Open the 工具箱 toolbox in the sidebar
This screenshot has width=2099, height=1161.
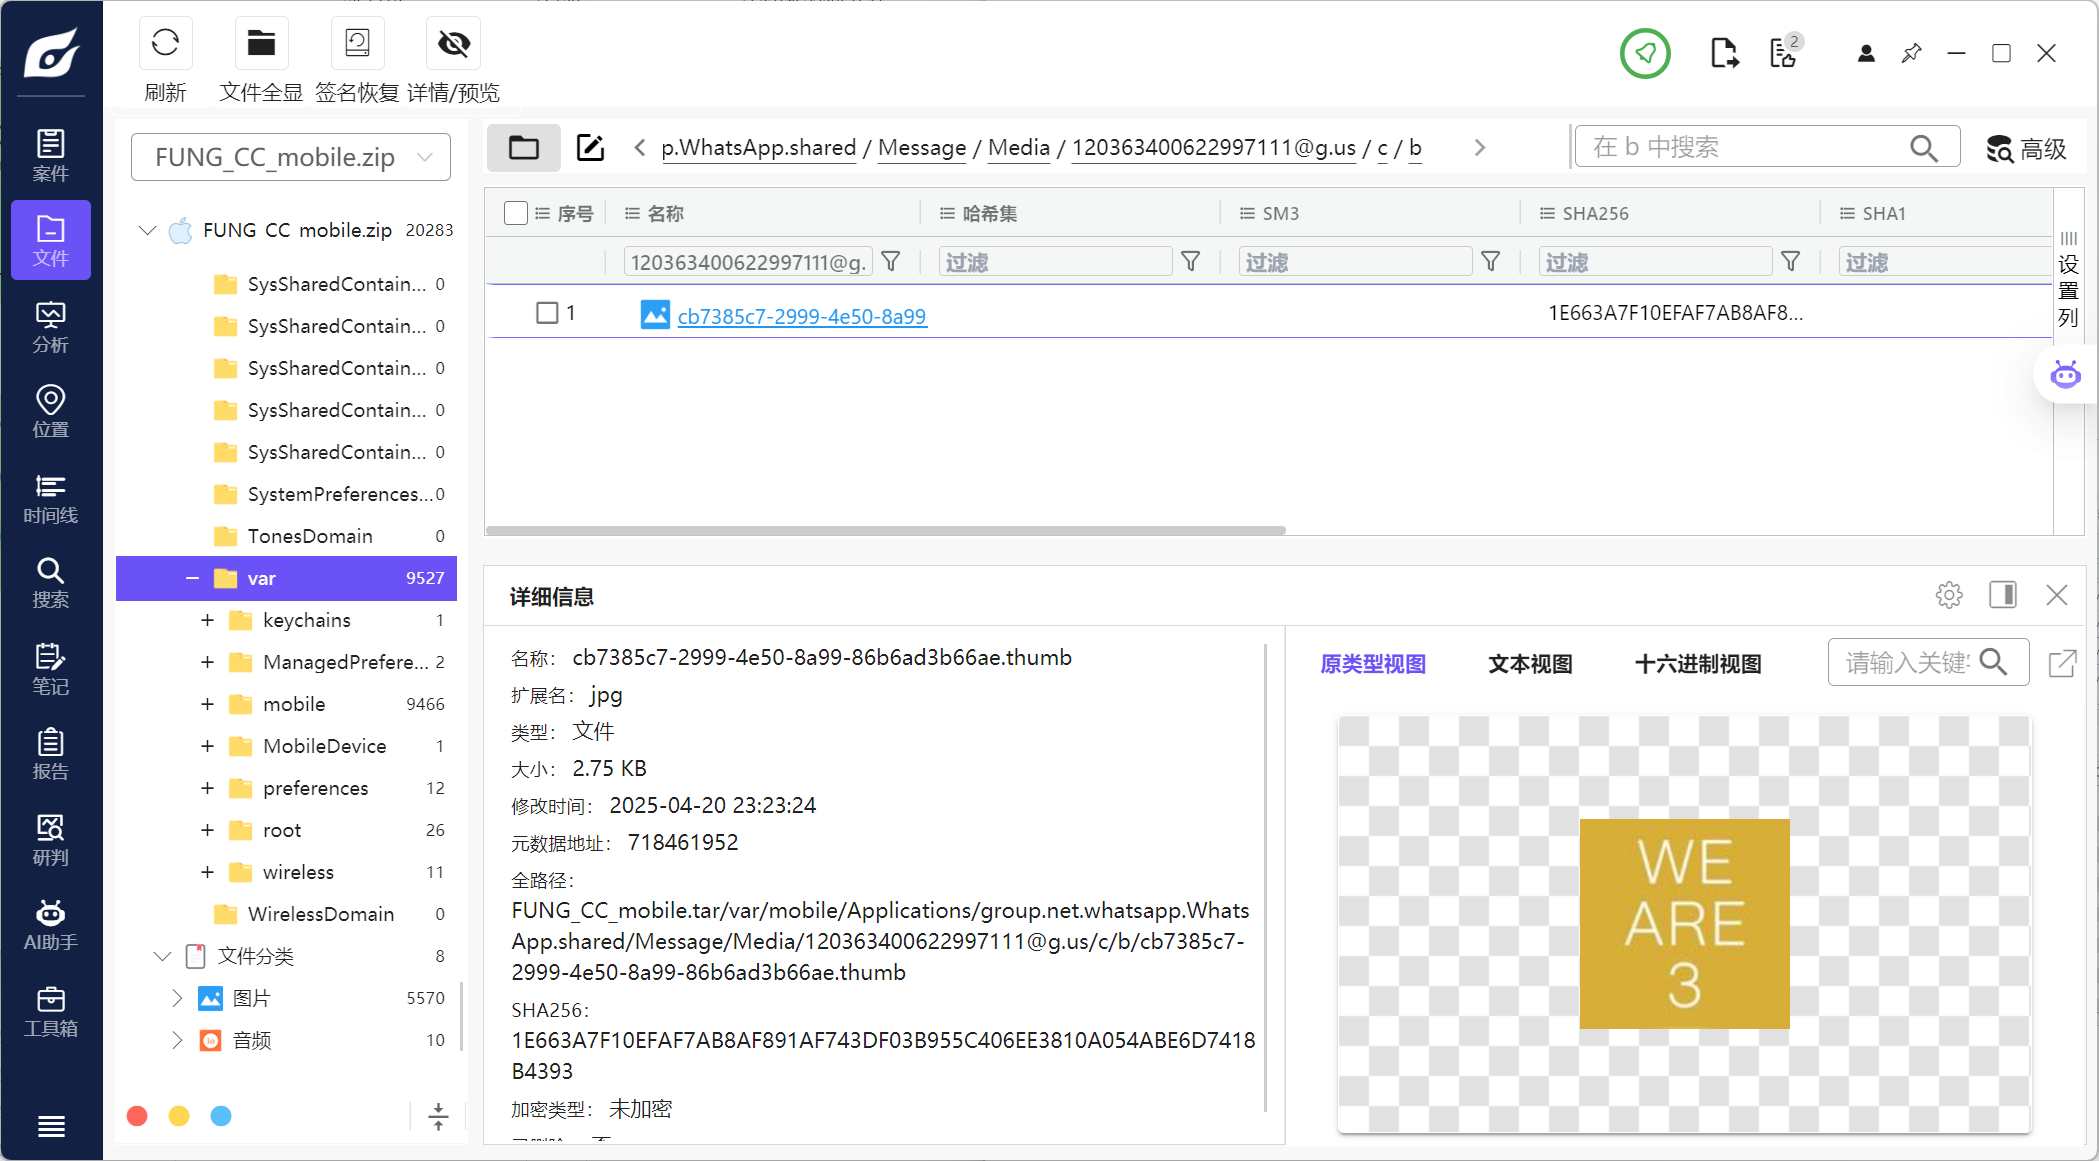click(x=50, y=1011)
